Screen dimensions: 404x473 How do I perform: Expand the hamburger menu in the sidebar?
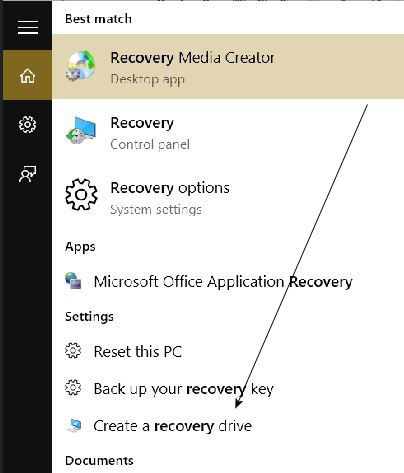tap(28, 27)
